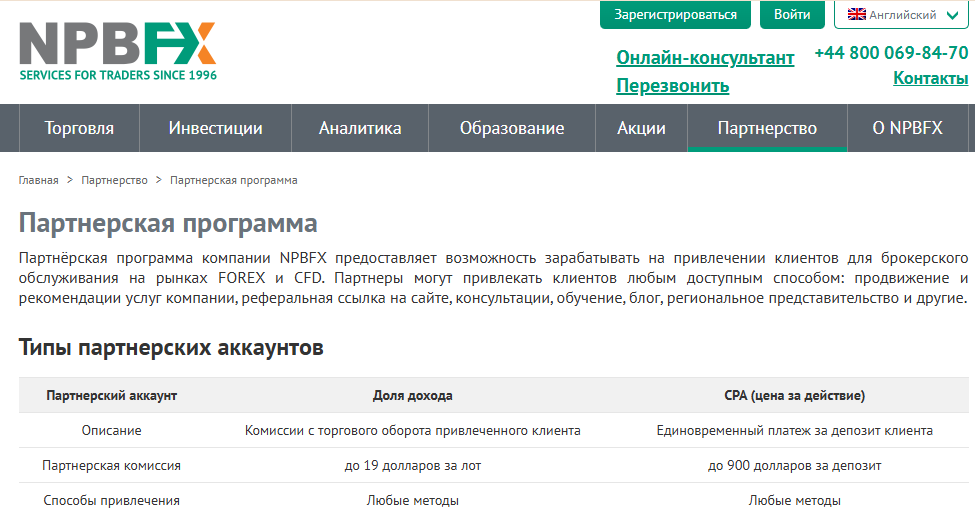Click the CPA (цена за действие) column header
Viewport: 975px width, 532px height.
click(x=794, y=396)
